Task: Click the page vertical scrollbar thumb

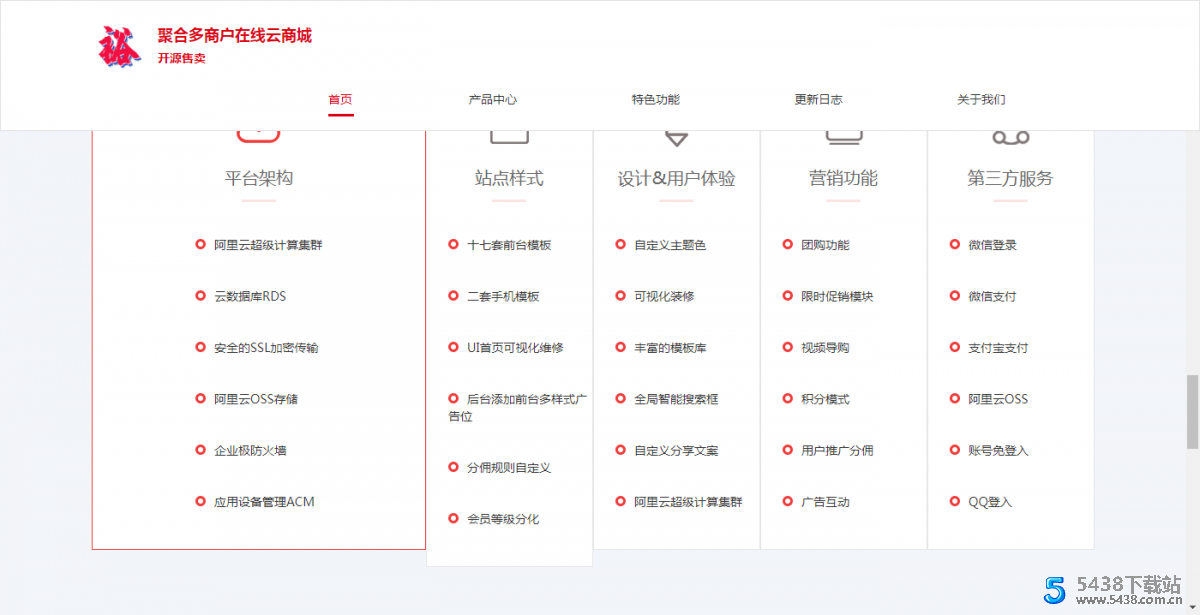Action: pos(1191,412)
